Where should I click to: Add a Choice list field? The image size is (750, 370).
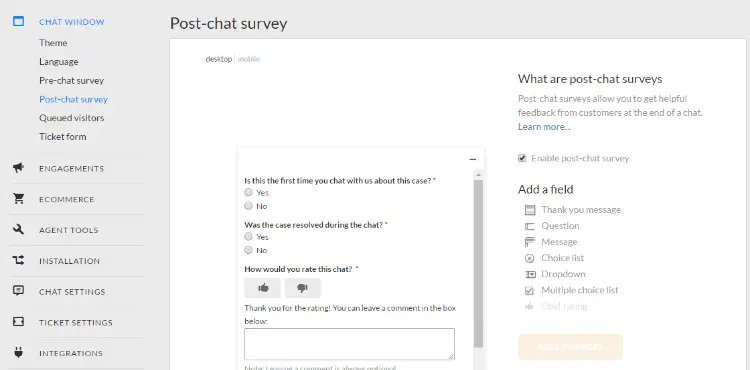click(562, 258)
